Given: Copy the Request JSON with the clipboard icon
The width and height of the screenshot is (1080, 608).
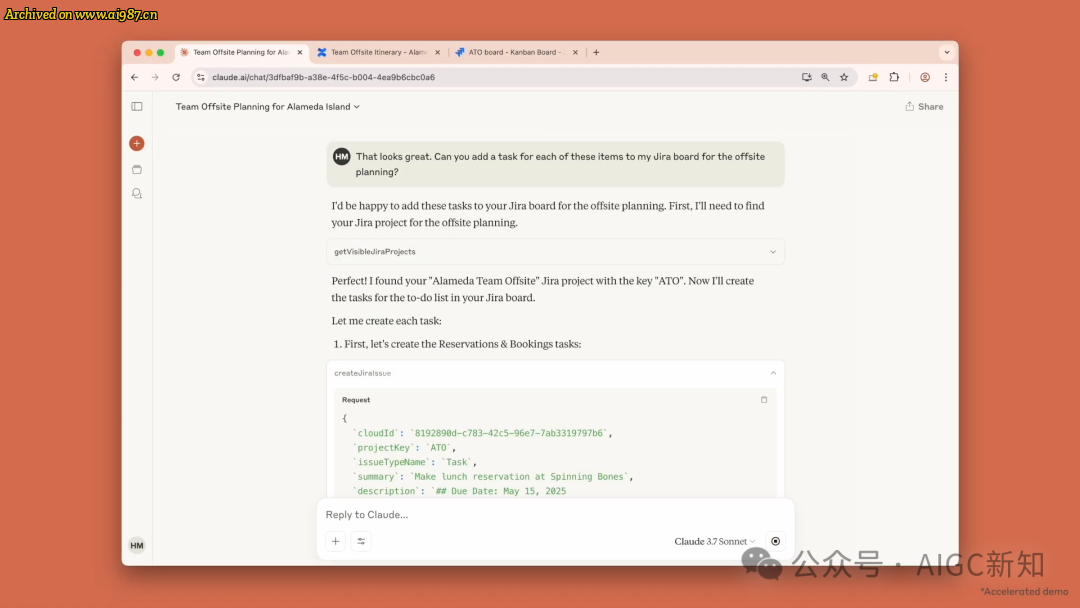Looking at the screenshot, I should pos(764,399).
